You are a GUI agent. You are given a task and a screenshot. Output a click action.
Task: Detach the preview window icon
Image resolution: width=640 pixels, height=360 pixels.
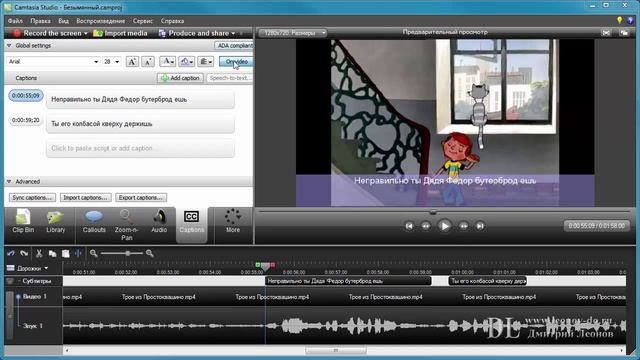(624, 33)
